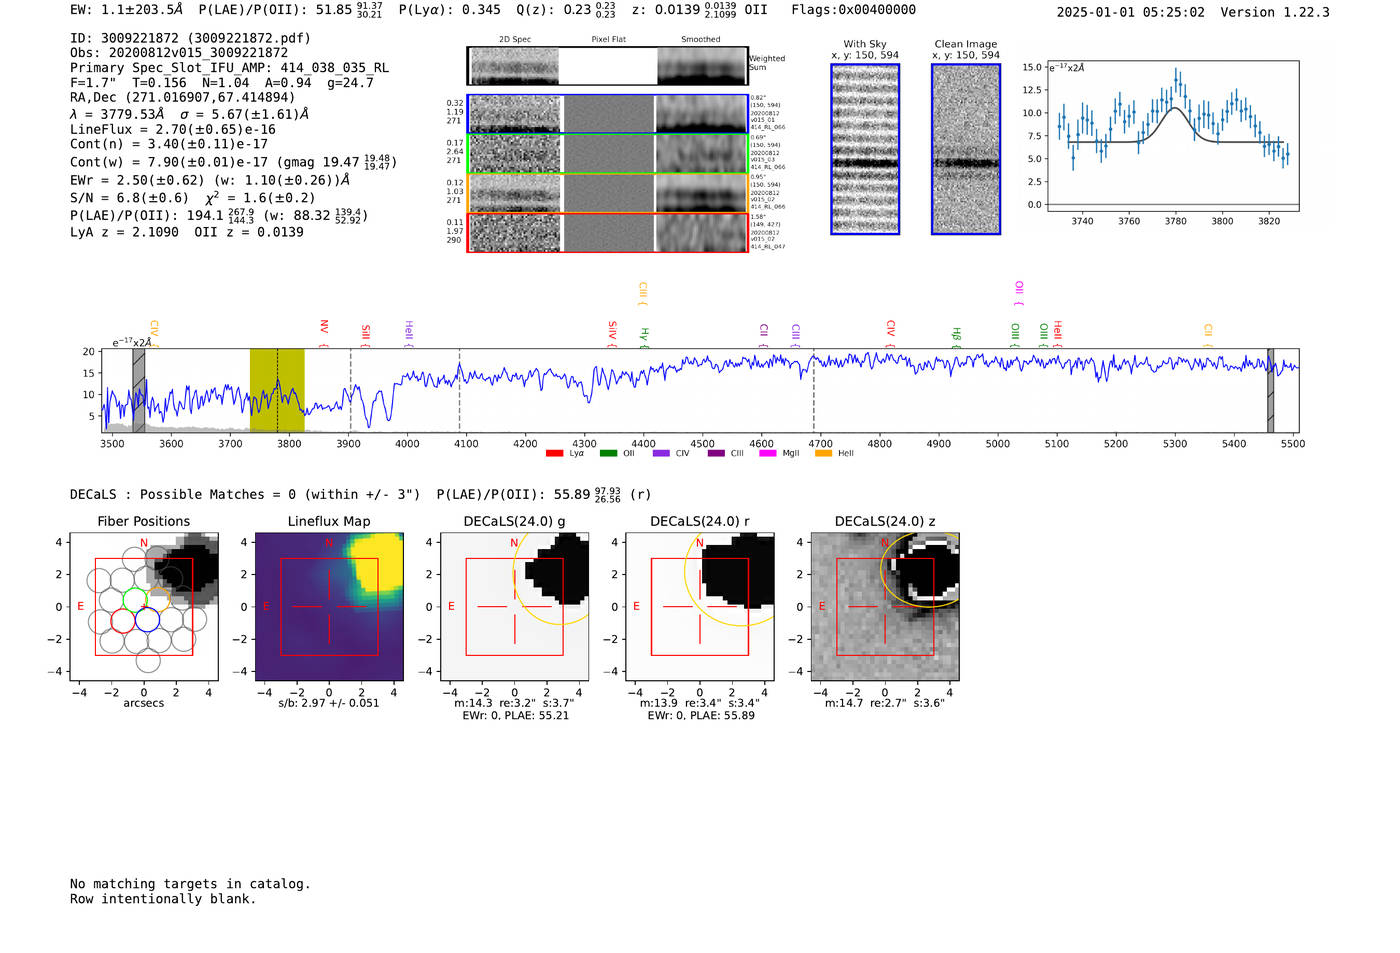Open the DECaLS(24.0) g image

coord(515,606)
